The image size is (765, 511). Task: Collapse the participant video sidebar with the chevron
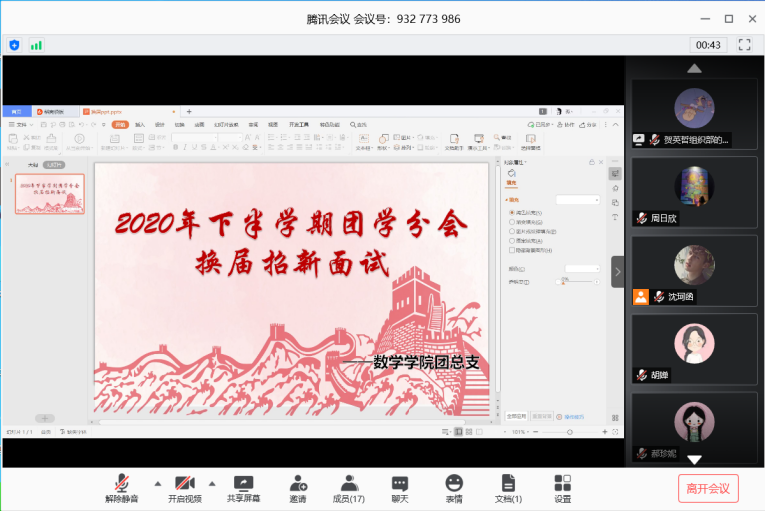[x=618, y=271]
